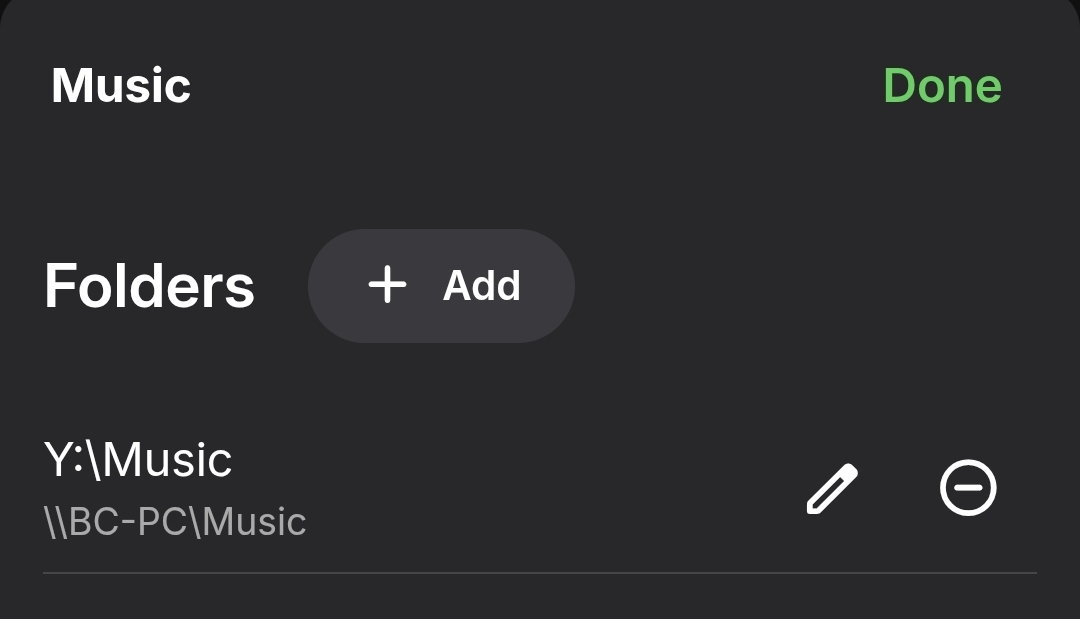Hit the rounded Add folder button
The height and width of the screenshot is (619, 1080).
point(441,286)
